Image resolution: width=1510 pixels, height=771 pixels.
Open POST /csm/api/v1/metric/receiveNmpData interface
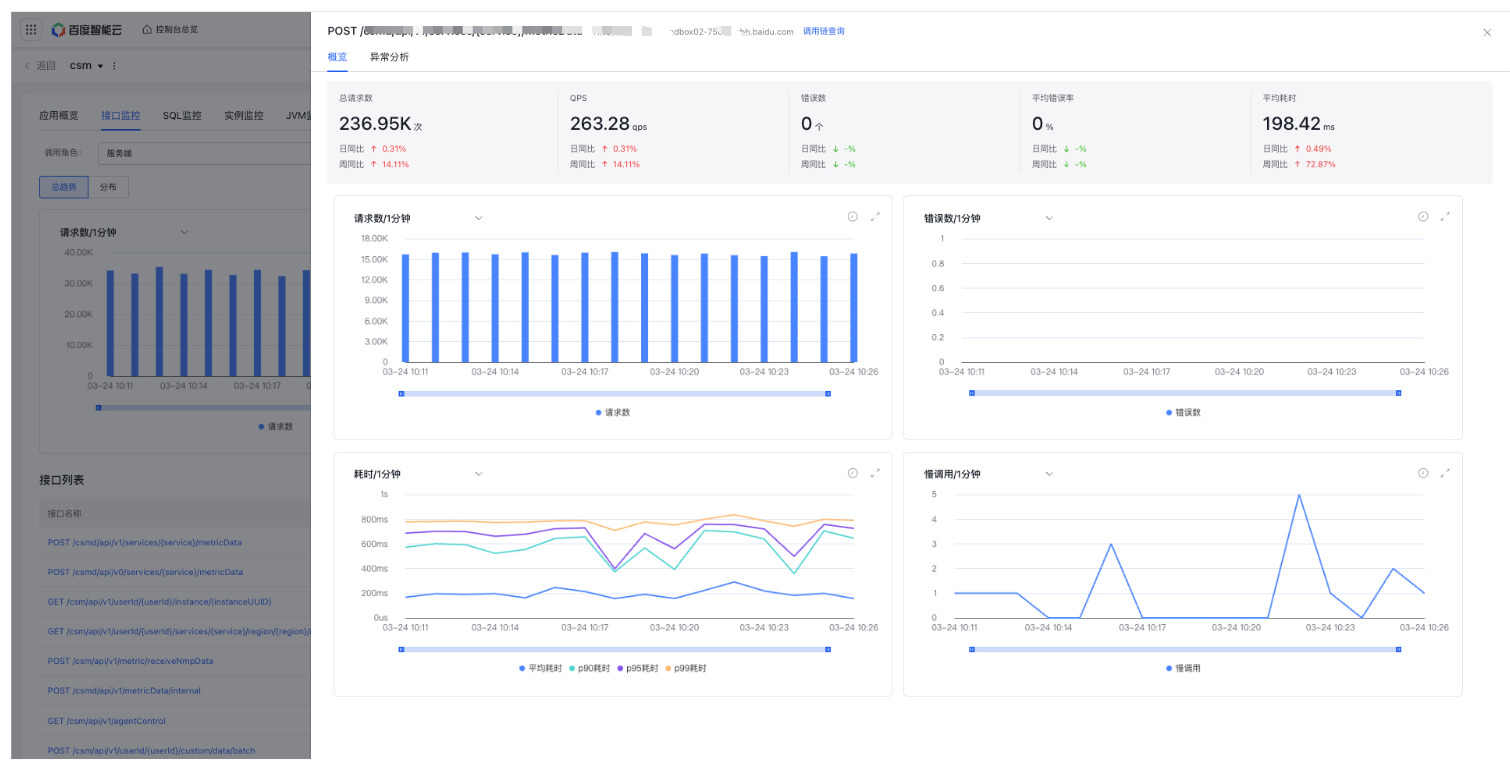[130, 661]
